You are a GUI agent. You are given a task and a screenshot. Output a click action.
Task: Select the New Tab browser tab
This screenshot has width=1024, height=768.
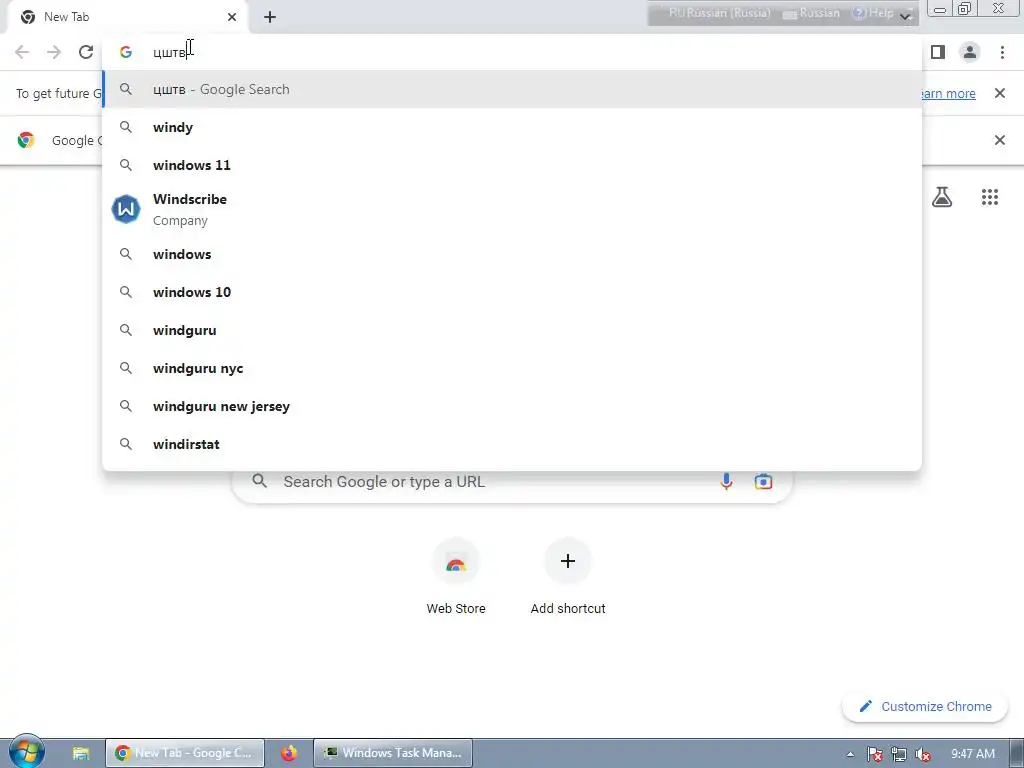pos(128,17)
